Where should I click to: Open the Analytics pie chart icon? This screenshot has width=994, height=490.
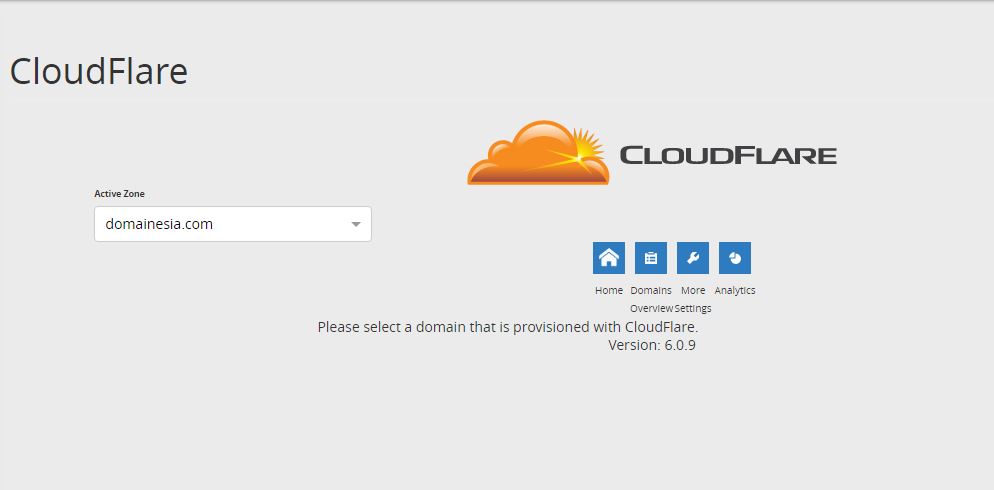(x=734, y=258)
